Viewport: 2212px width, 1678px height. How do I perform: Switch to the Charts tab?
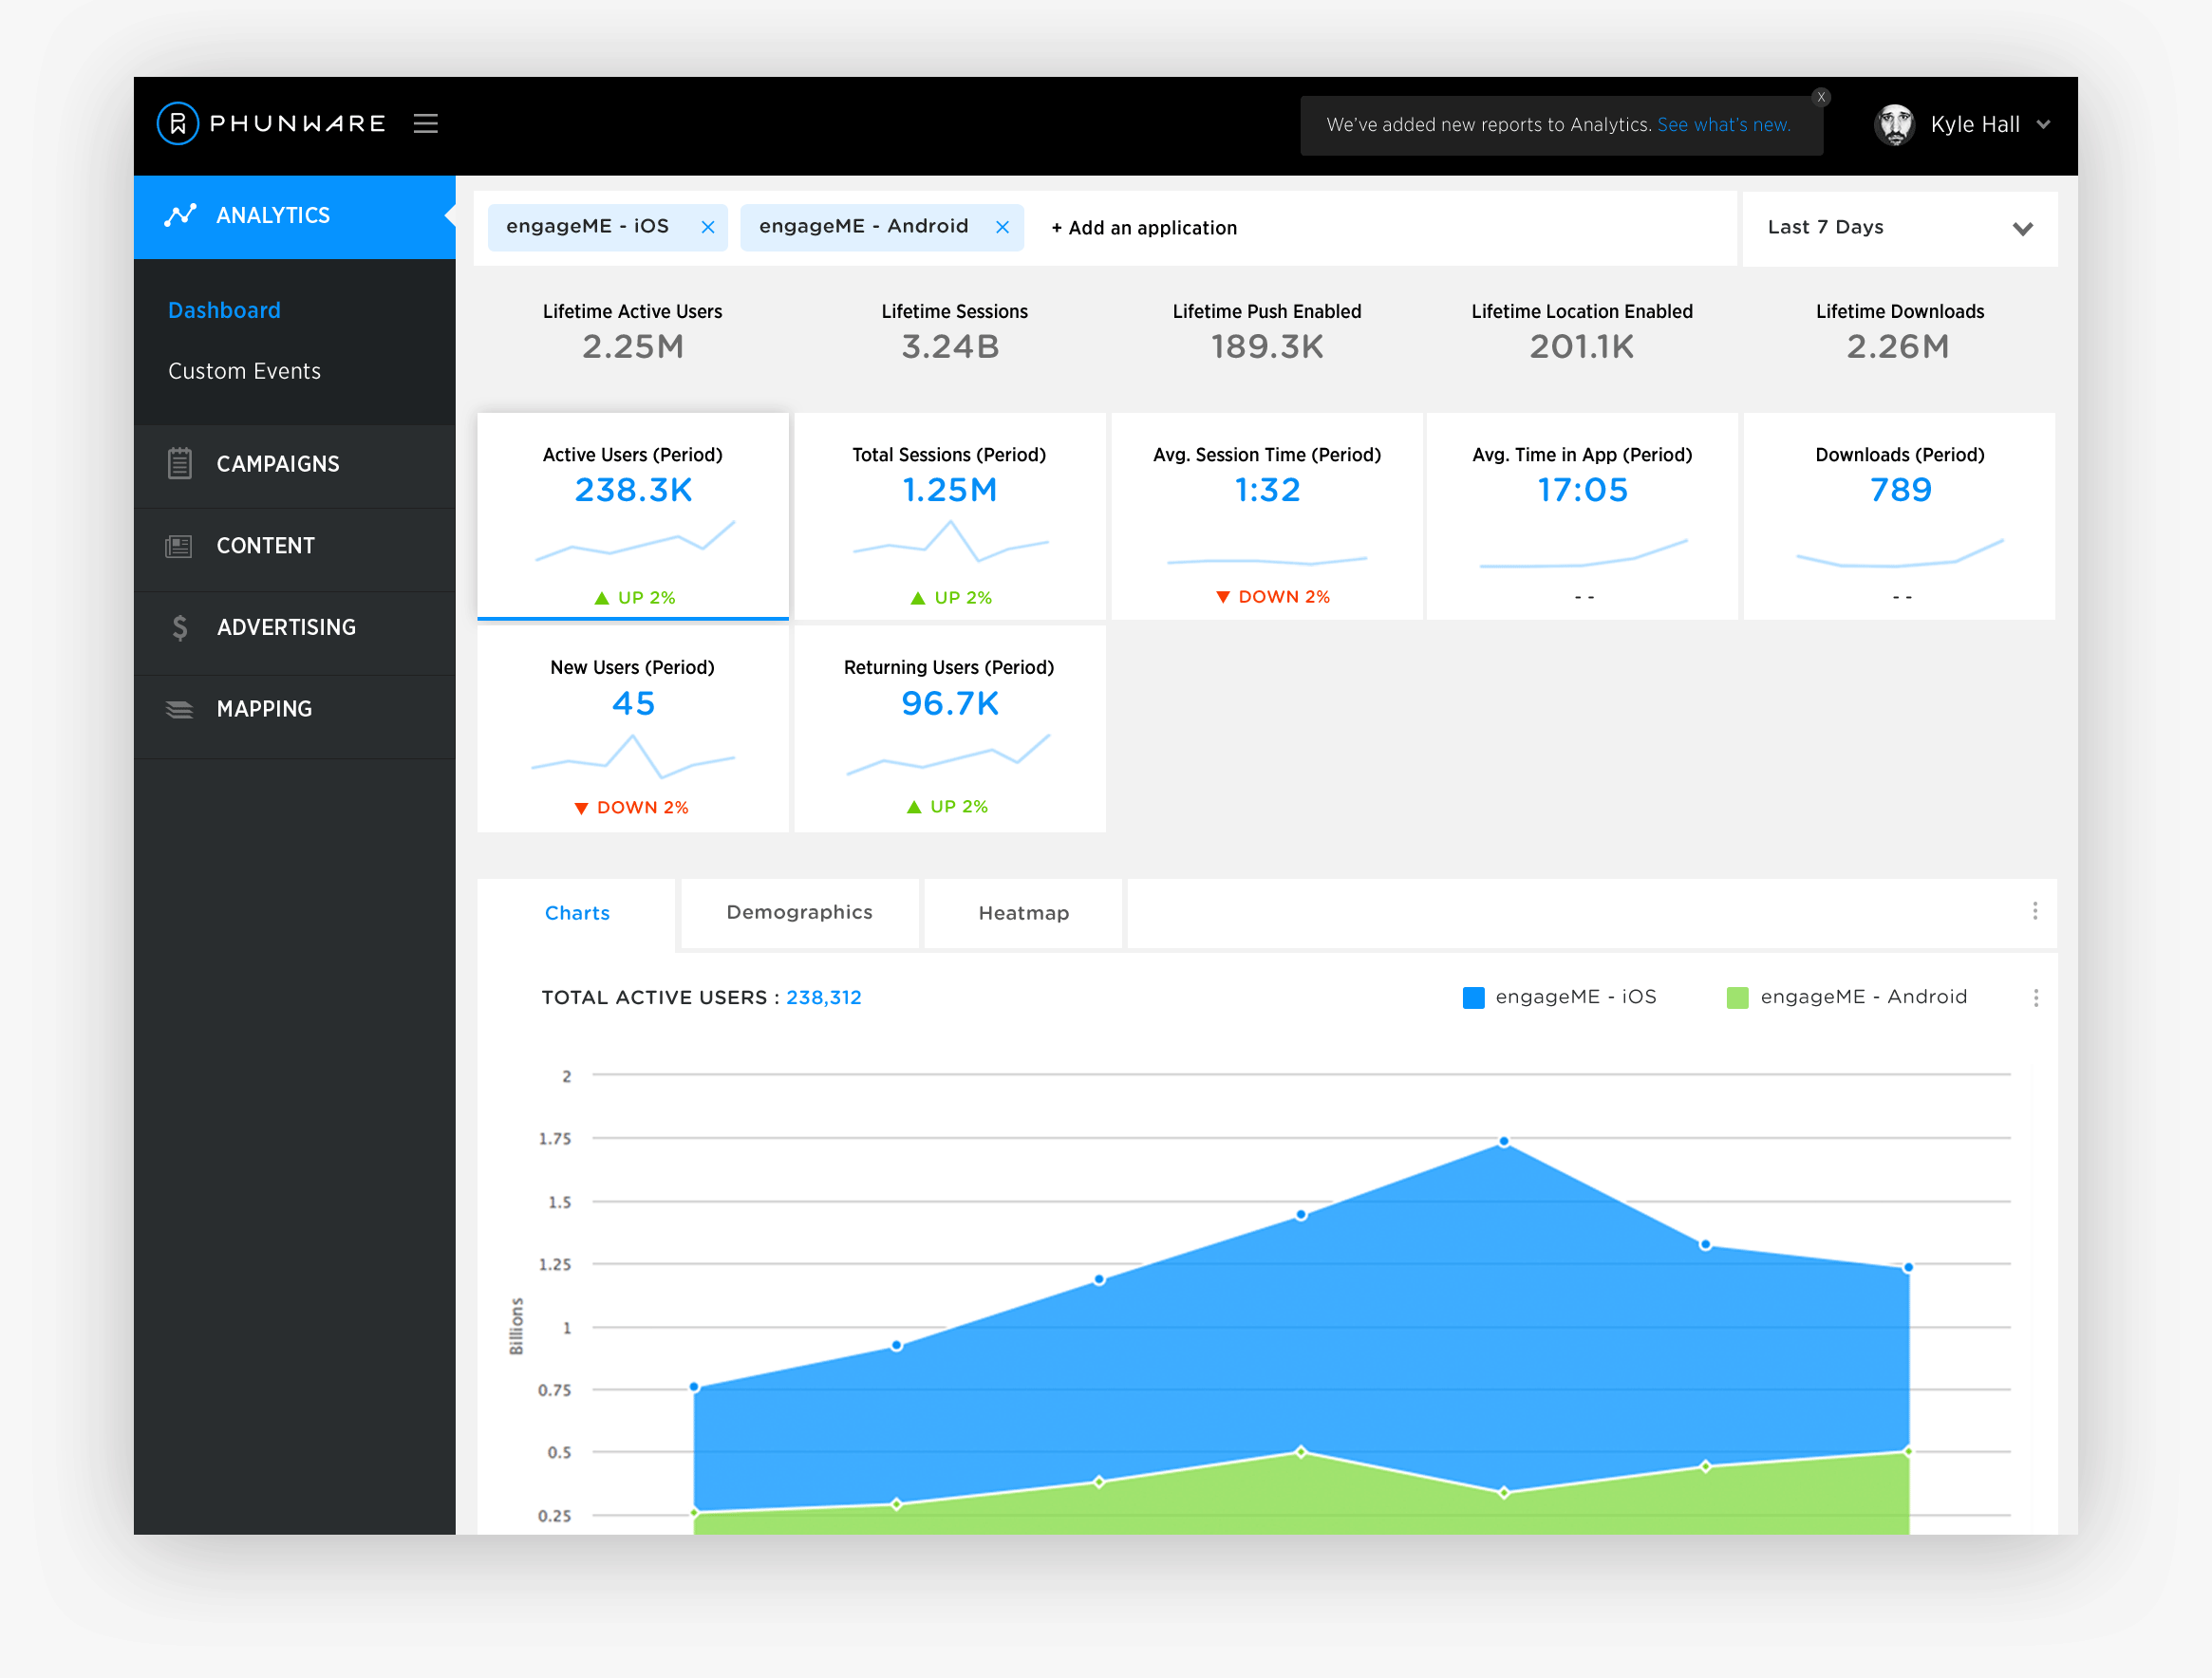(577, 913)
